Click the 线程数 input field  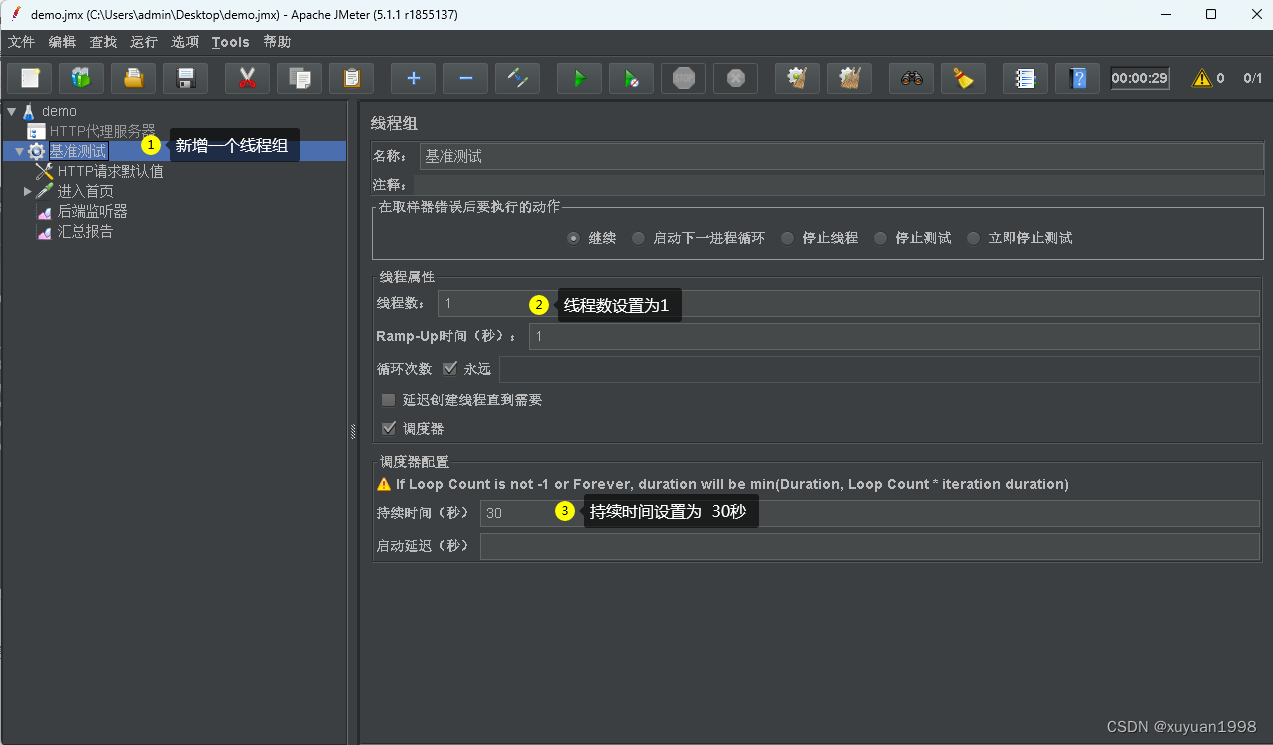pos(848,303)
